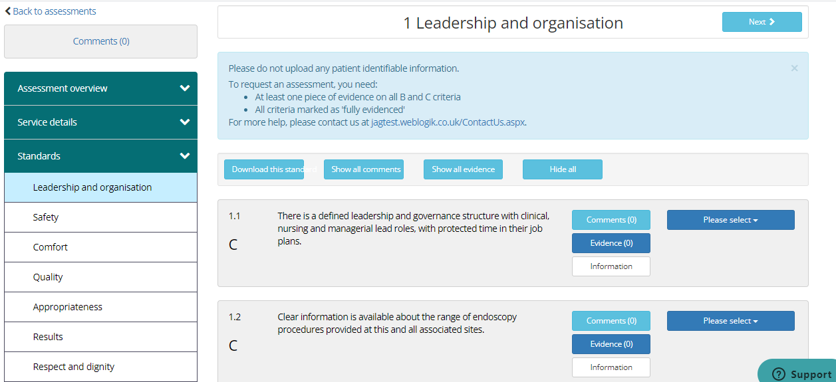Viewport: 836px width, 382px height.
Task: Click the Assessment overview header label
Action: 62,89
